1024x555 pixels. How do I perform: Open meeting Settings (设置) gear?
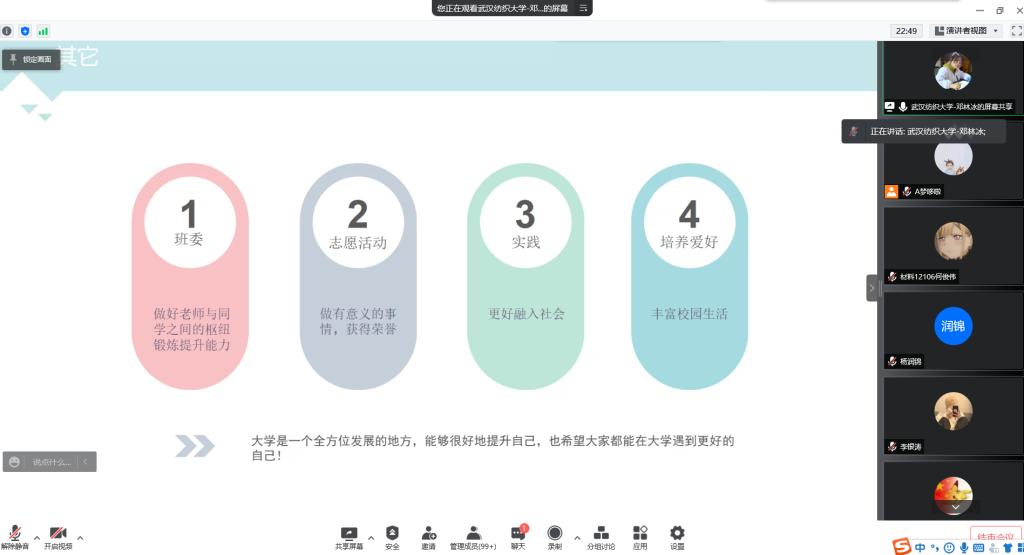pos(677,537)
